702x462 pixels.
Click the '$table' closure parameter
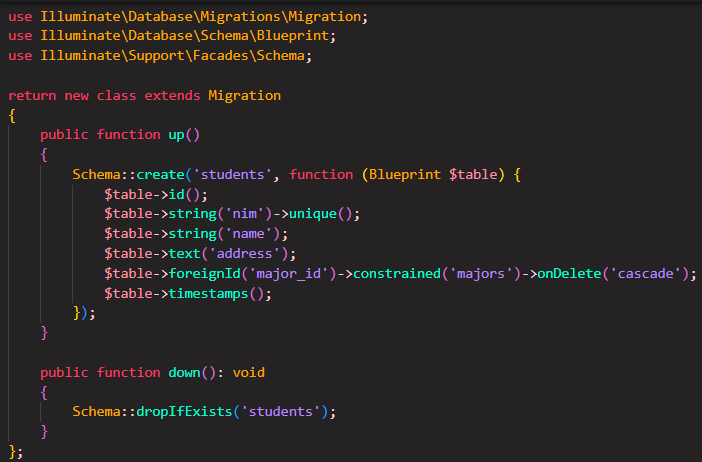pyautogui.click(x=473, y=175)
